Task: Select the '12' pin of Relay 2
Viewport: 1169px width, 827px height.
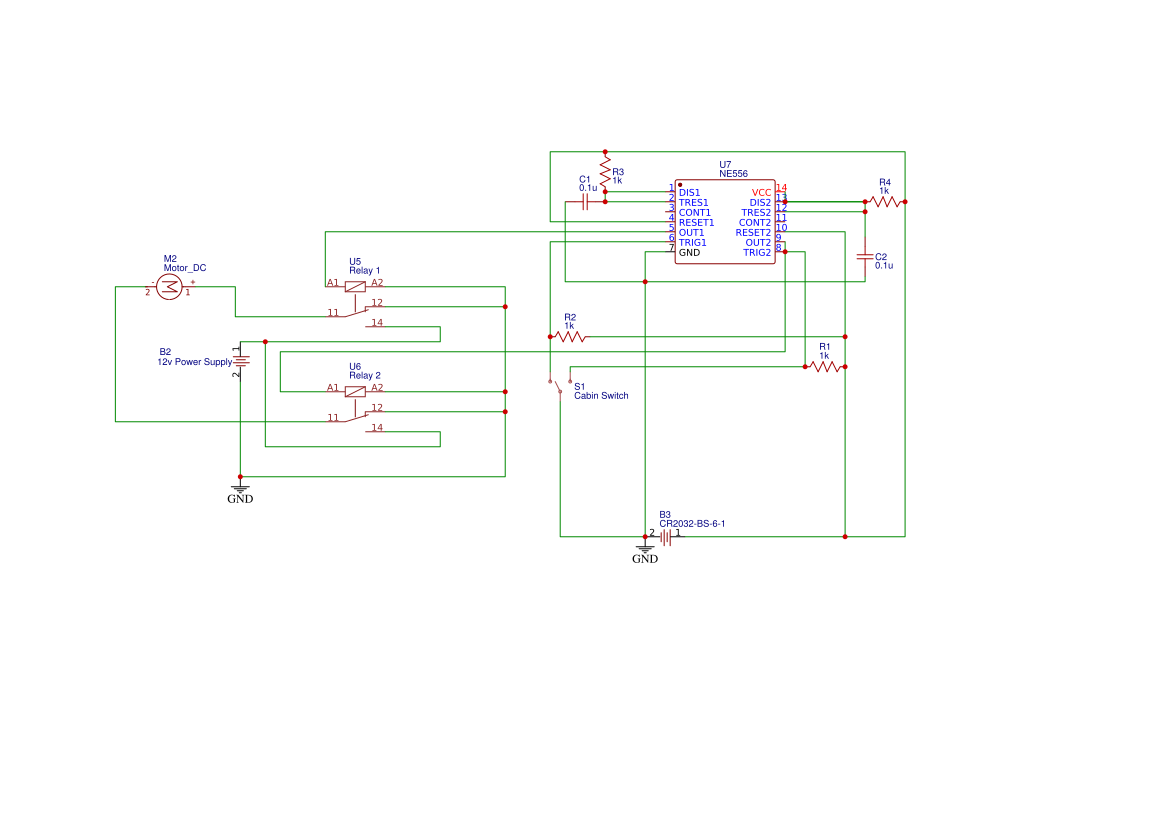Action: click(377, 408)
